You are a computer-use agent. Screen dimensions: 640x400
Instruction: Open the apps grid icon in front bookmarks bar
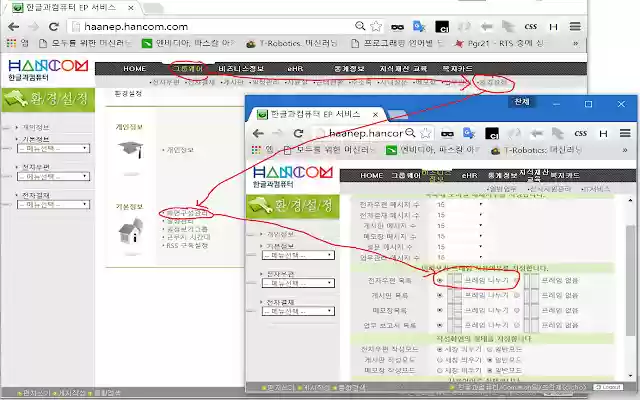point(256,150)
